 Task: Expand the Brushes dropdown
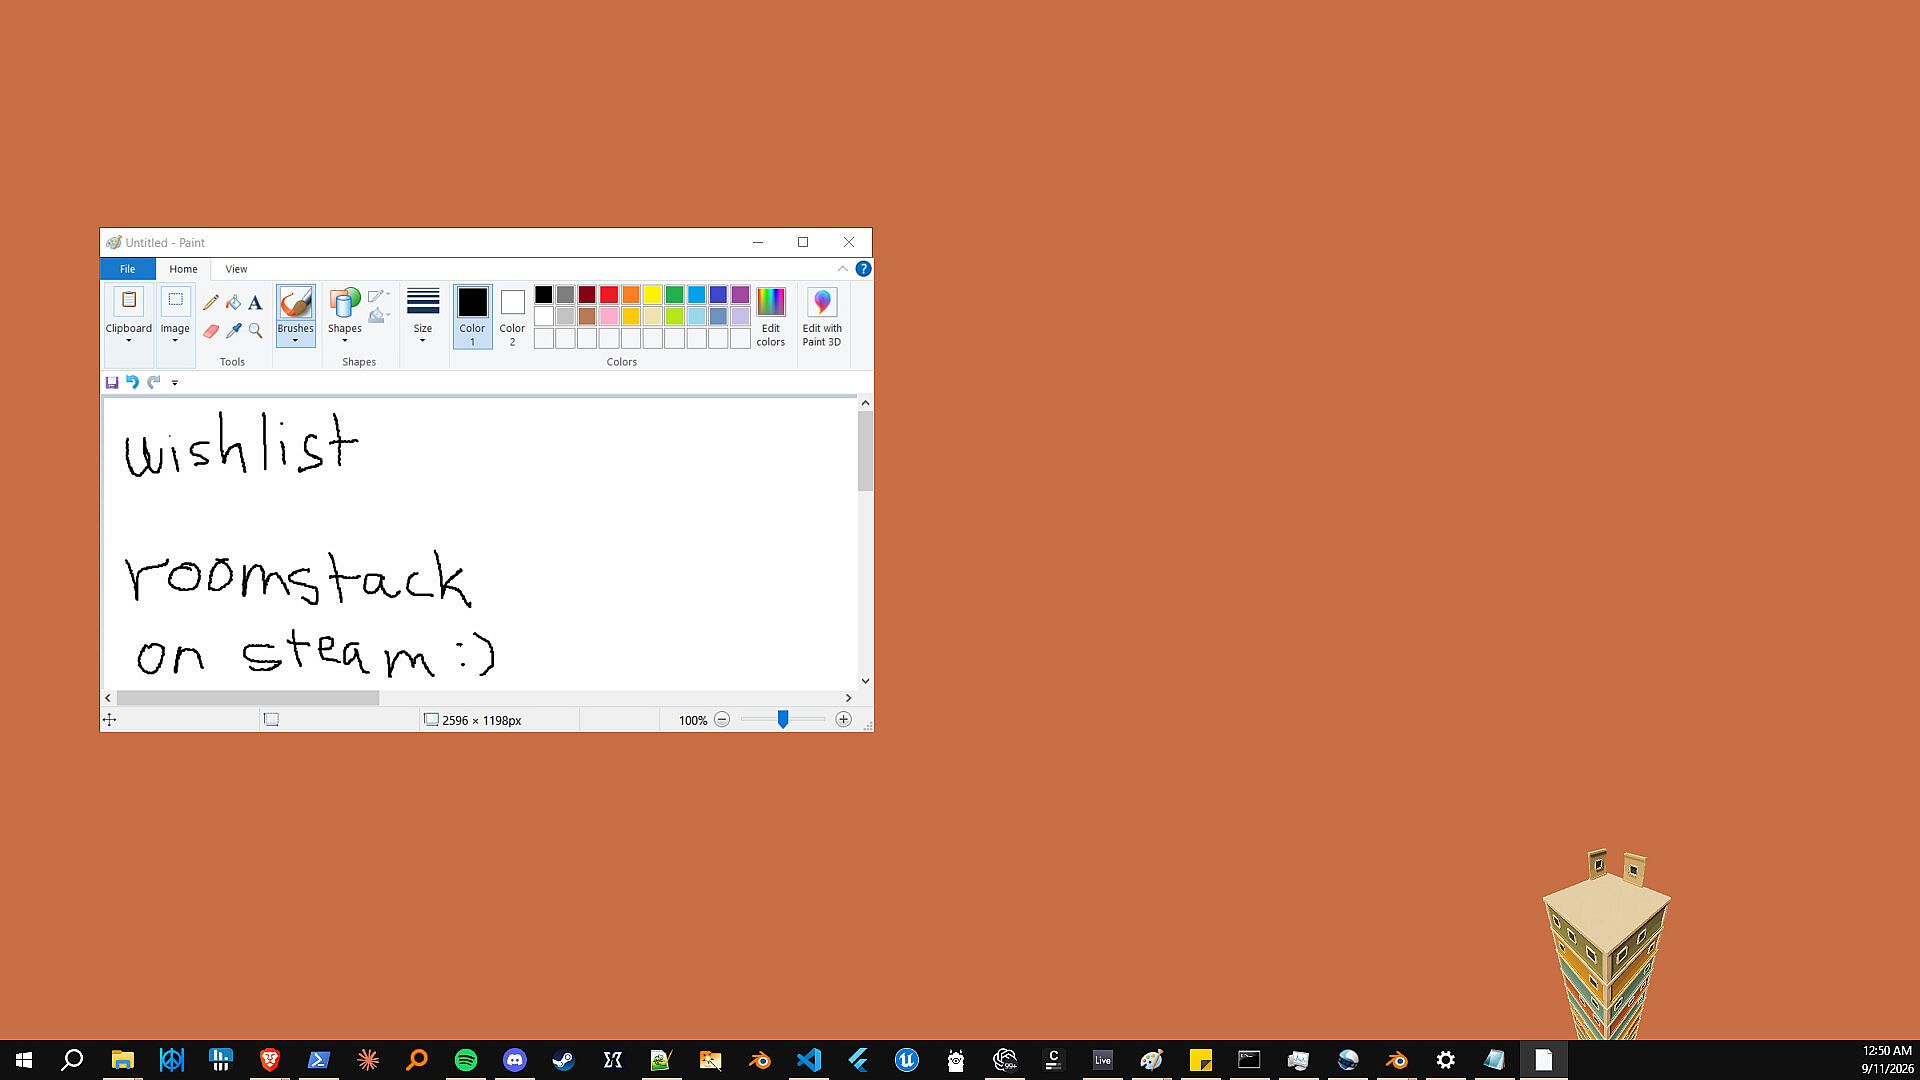(x=295, y=340)
